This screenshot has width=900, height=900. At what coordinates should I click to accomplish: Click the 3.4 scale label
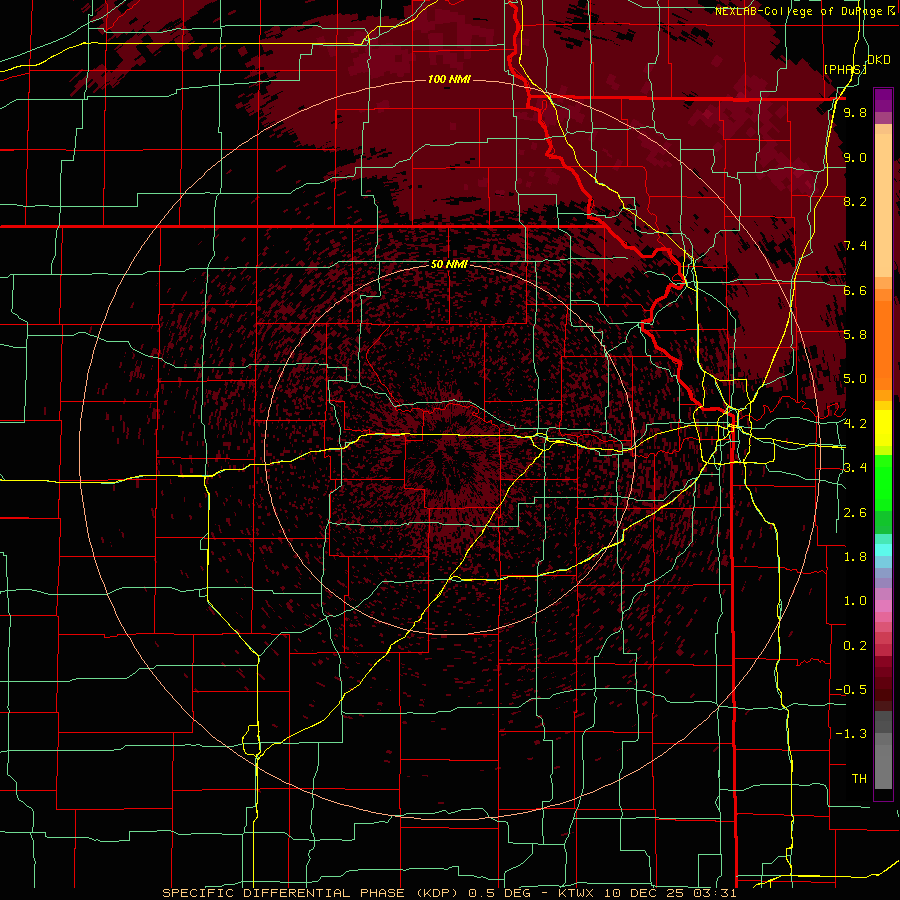point(855,468)
